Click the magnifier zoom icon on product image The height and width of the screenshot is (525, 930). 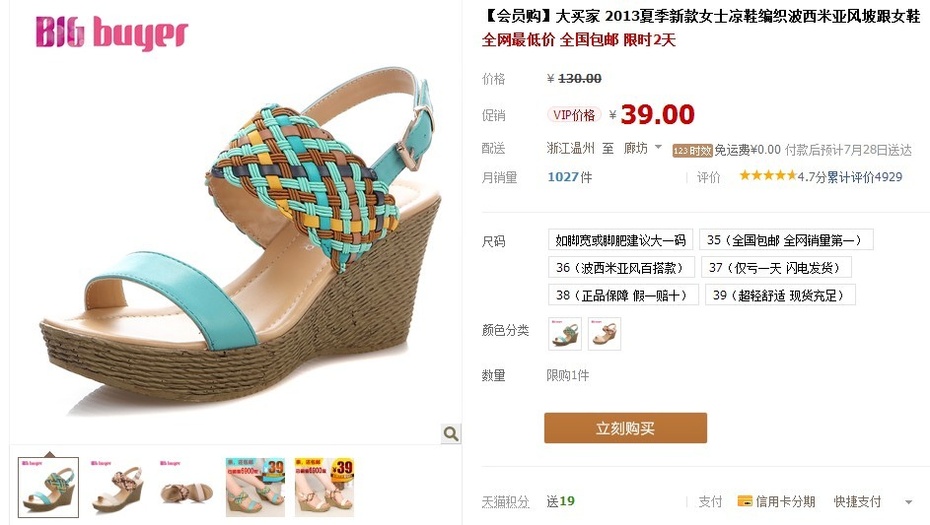451,434
